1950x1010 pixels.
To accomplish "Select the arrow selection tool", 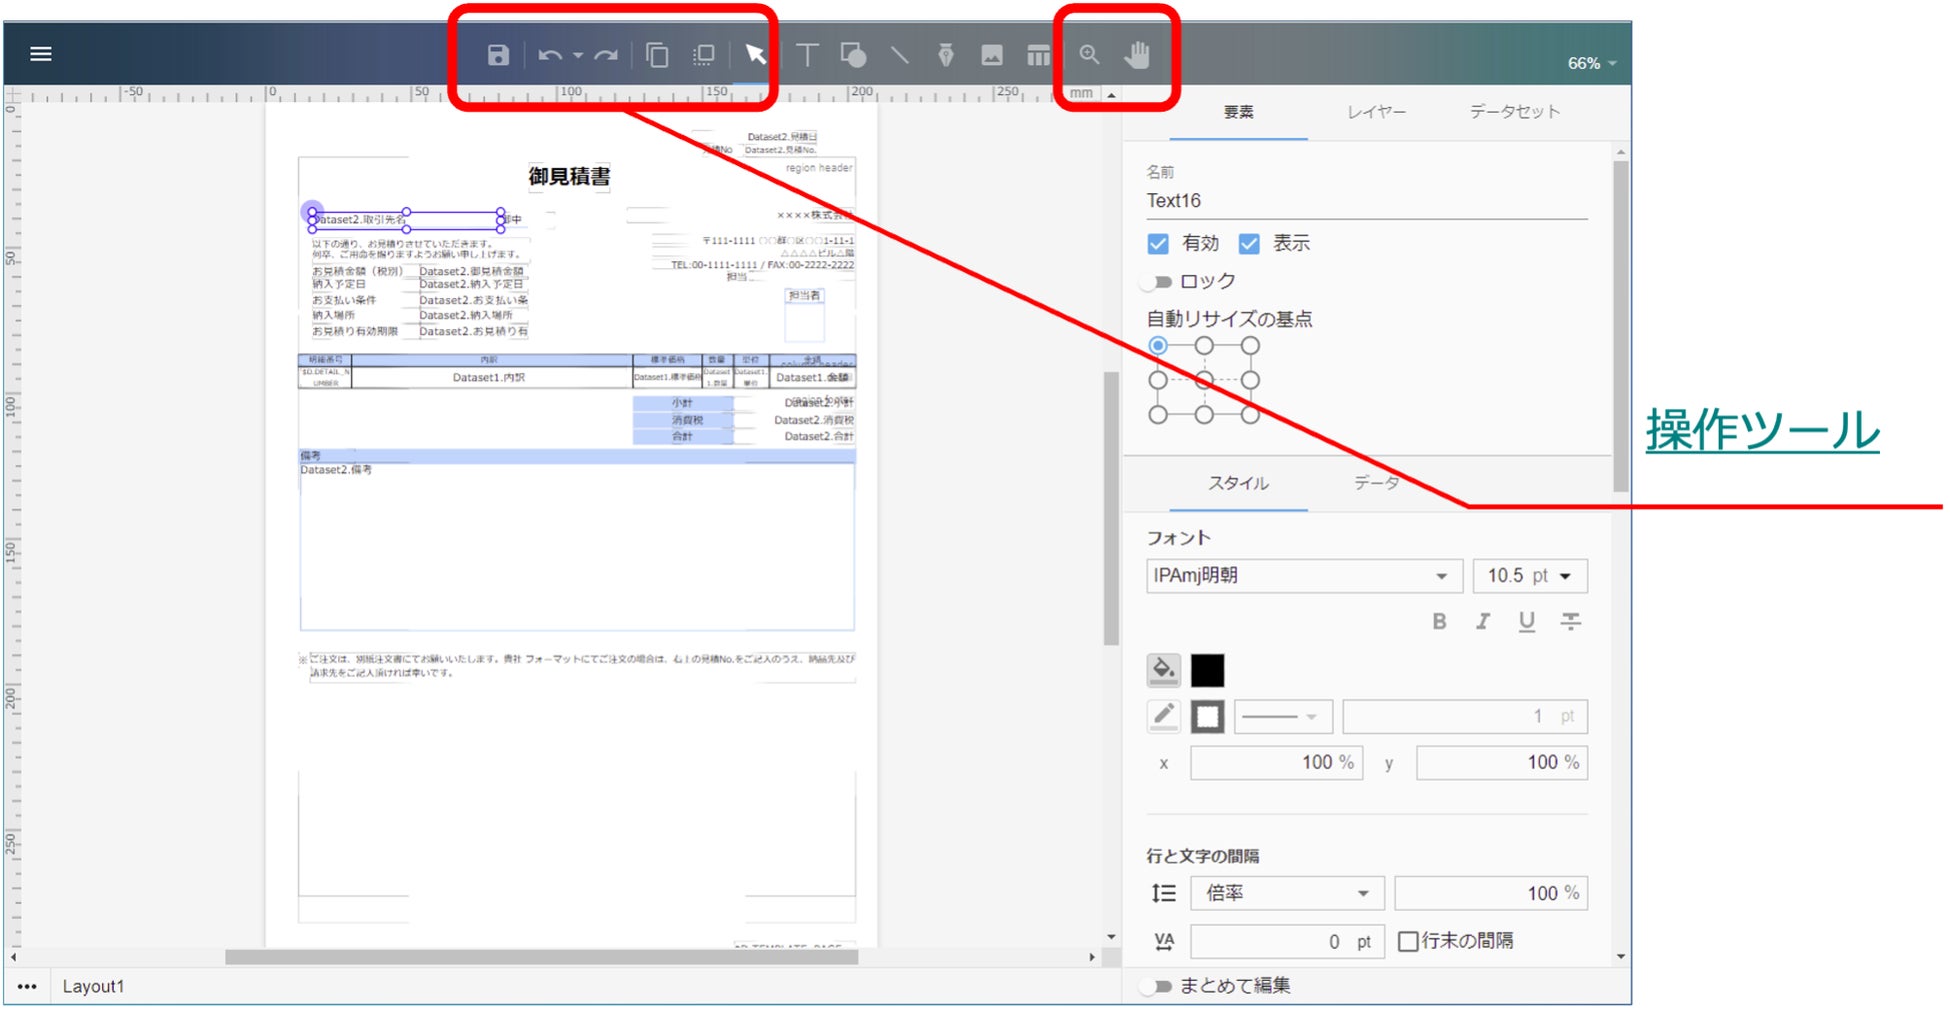I will pos(755,54).
